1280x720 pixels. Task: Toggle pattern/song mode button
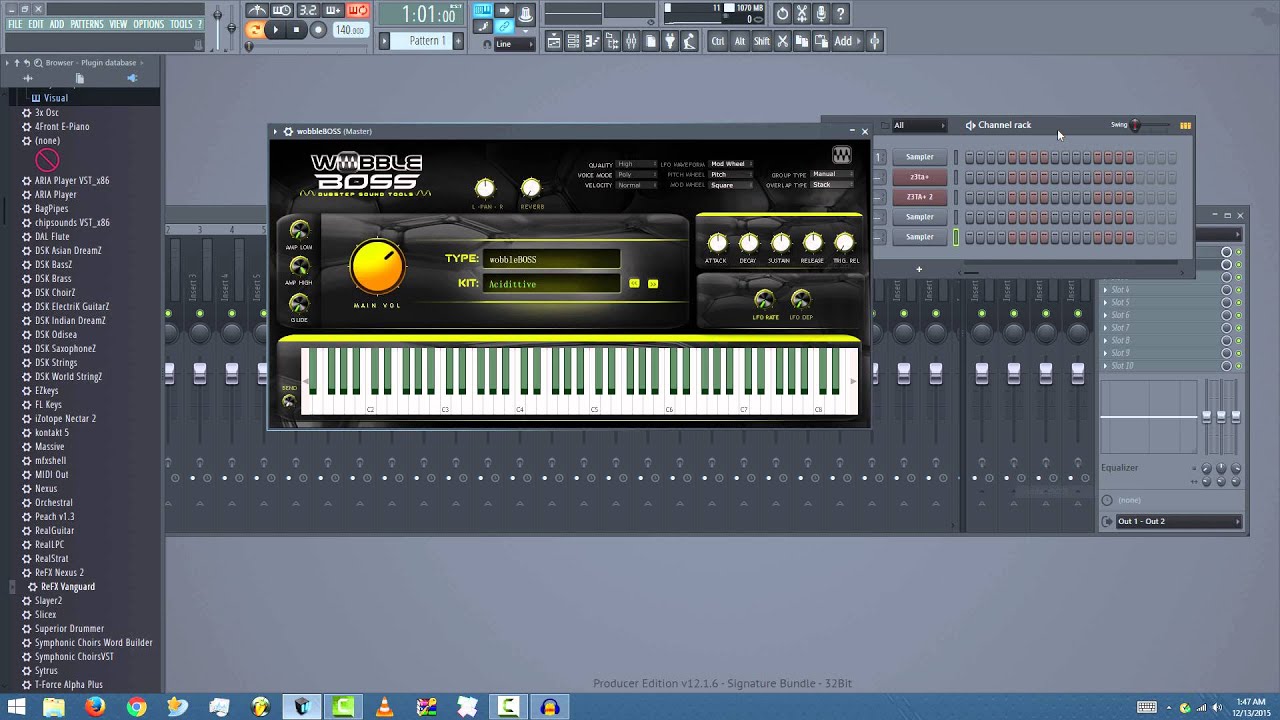point(255,30)
